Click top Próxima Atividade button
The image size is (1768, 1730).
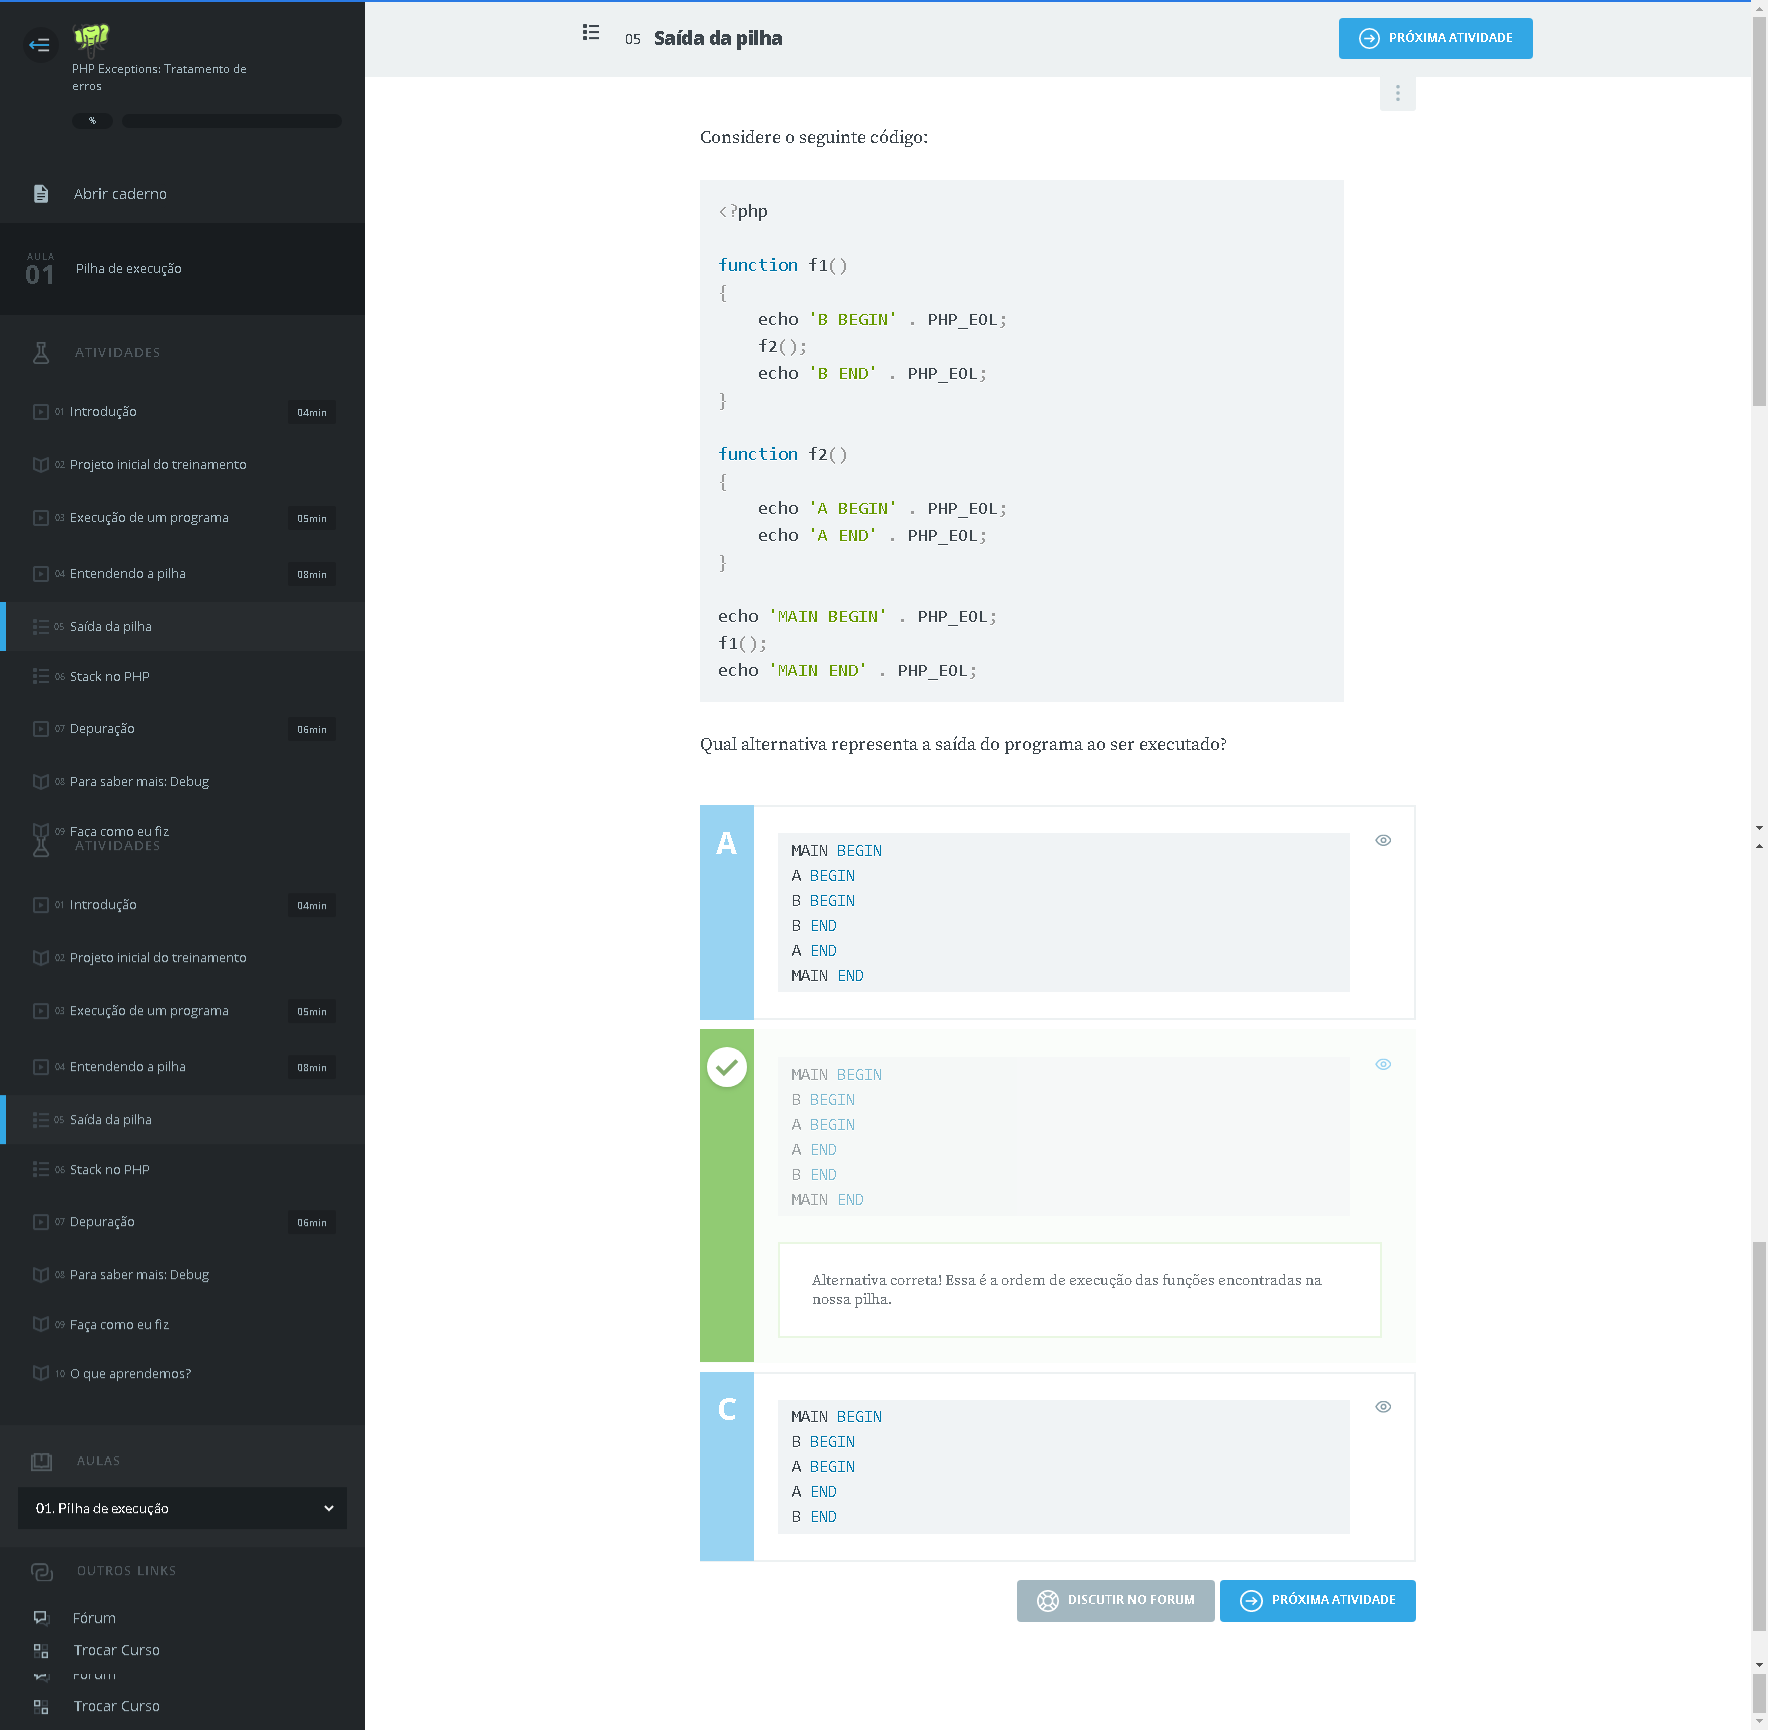(1435, 38)
